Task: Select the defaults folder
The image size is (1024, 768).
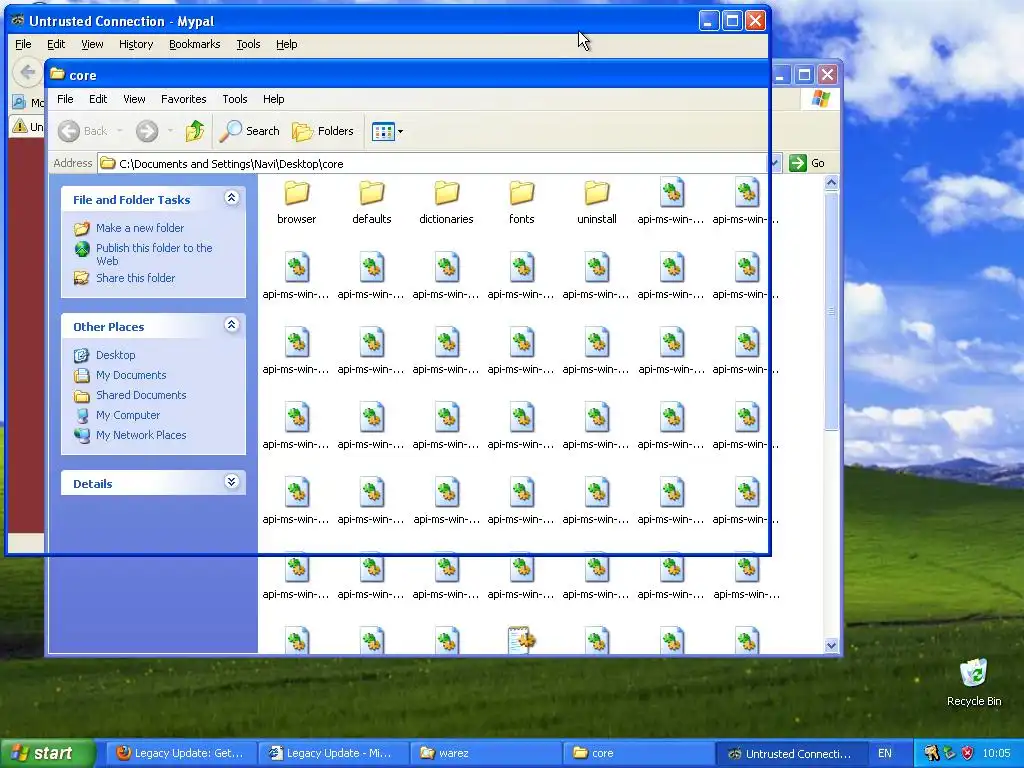Action: [x=372, y=202]
